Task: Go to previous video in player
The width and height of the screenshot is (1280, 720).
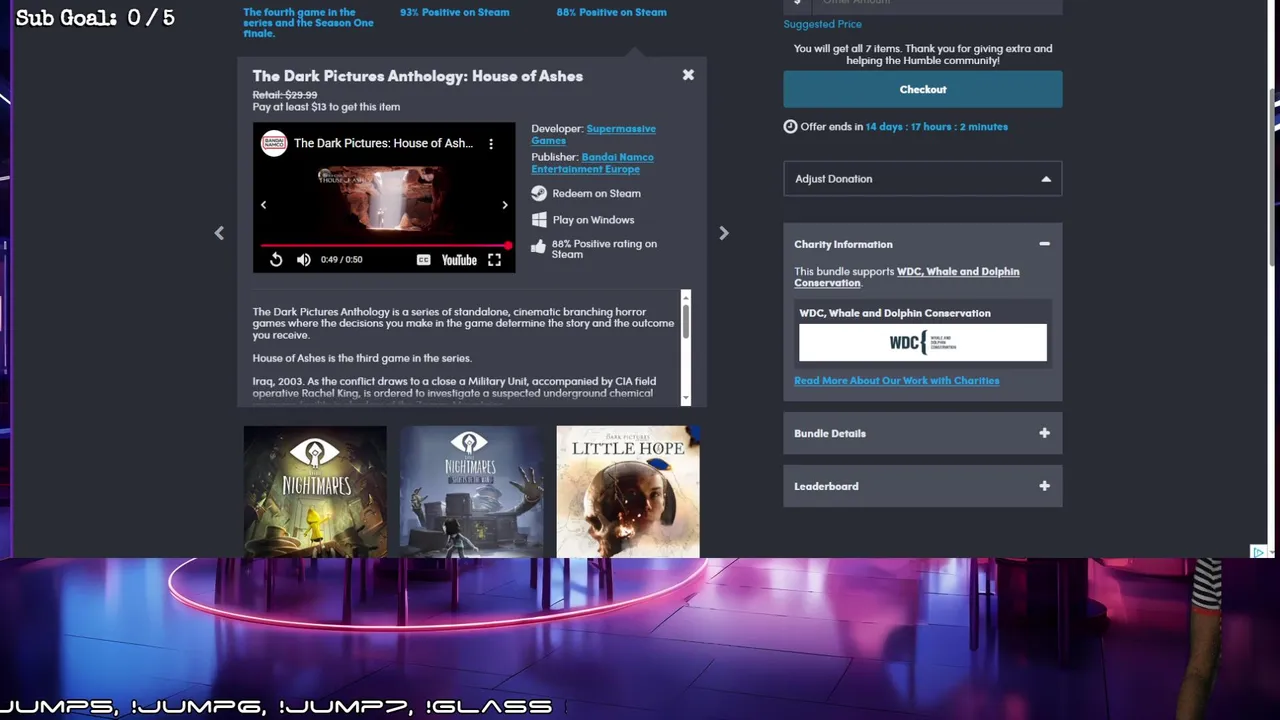Action: (x=264, y=205)
